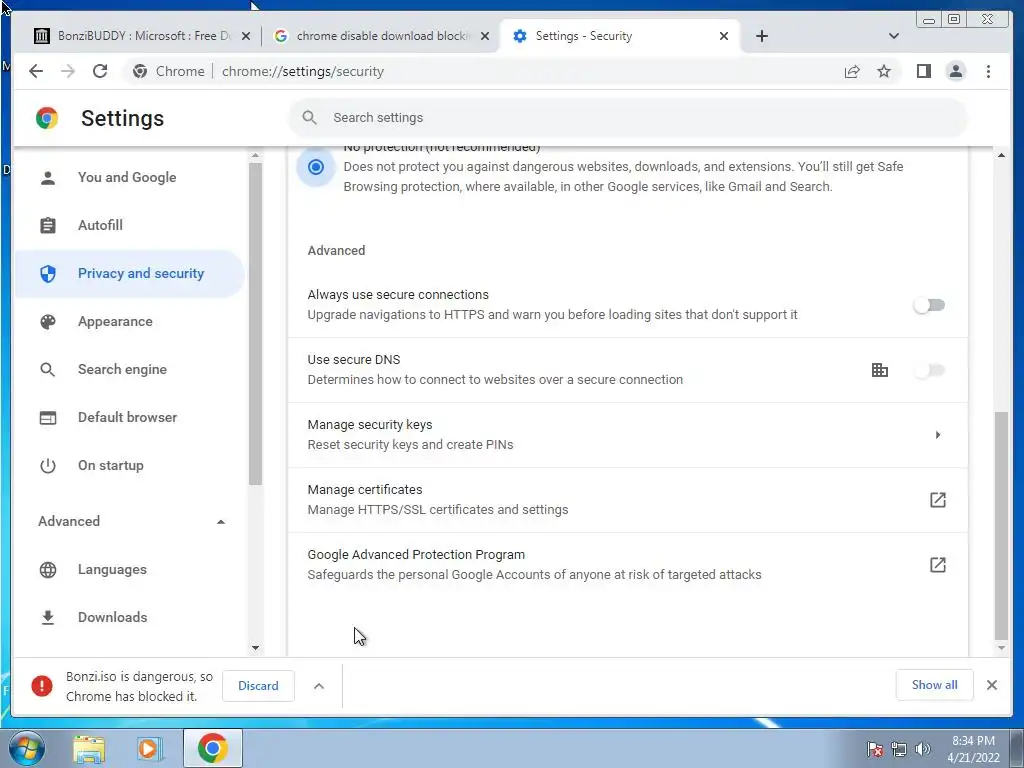Image resolution: width=1024 pixels, height=768 pixels.
Task: Open the side panel icon
Action: (923, 71)
